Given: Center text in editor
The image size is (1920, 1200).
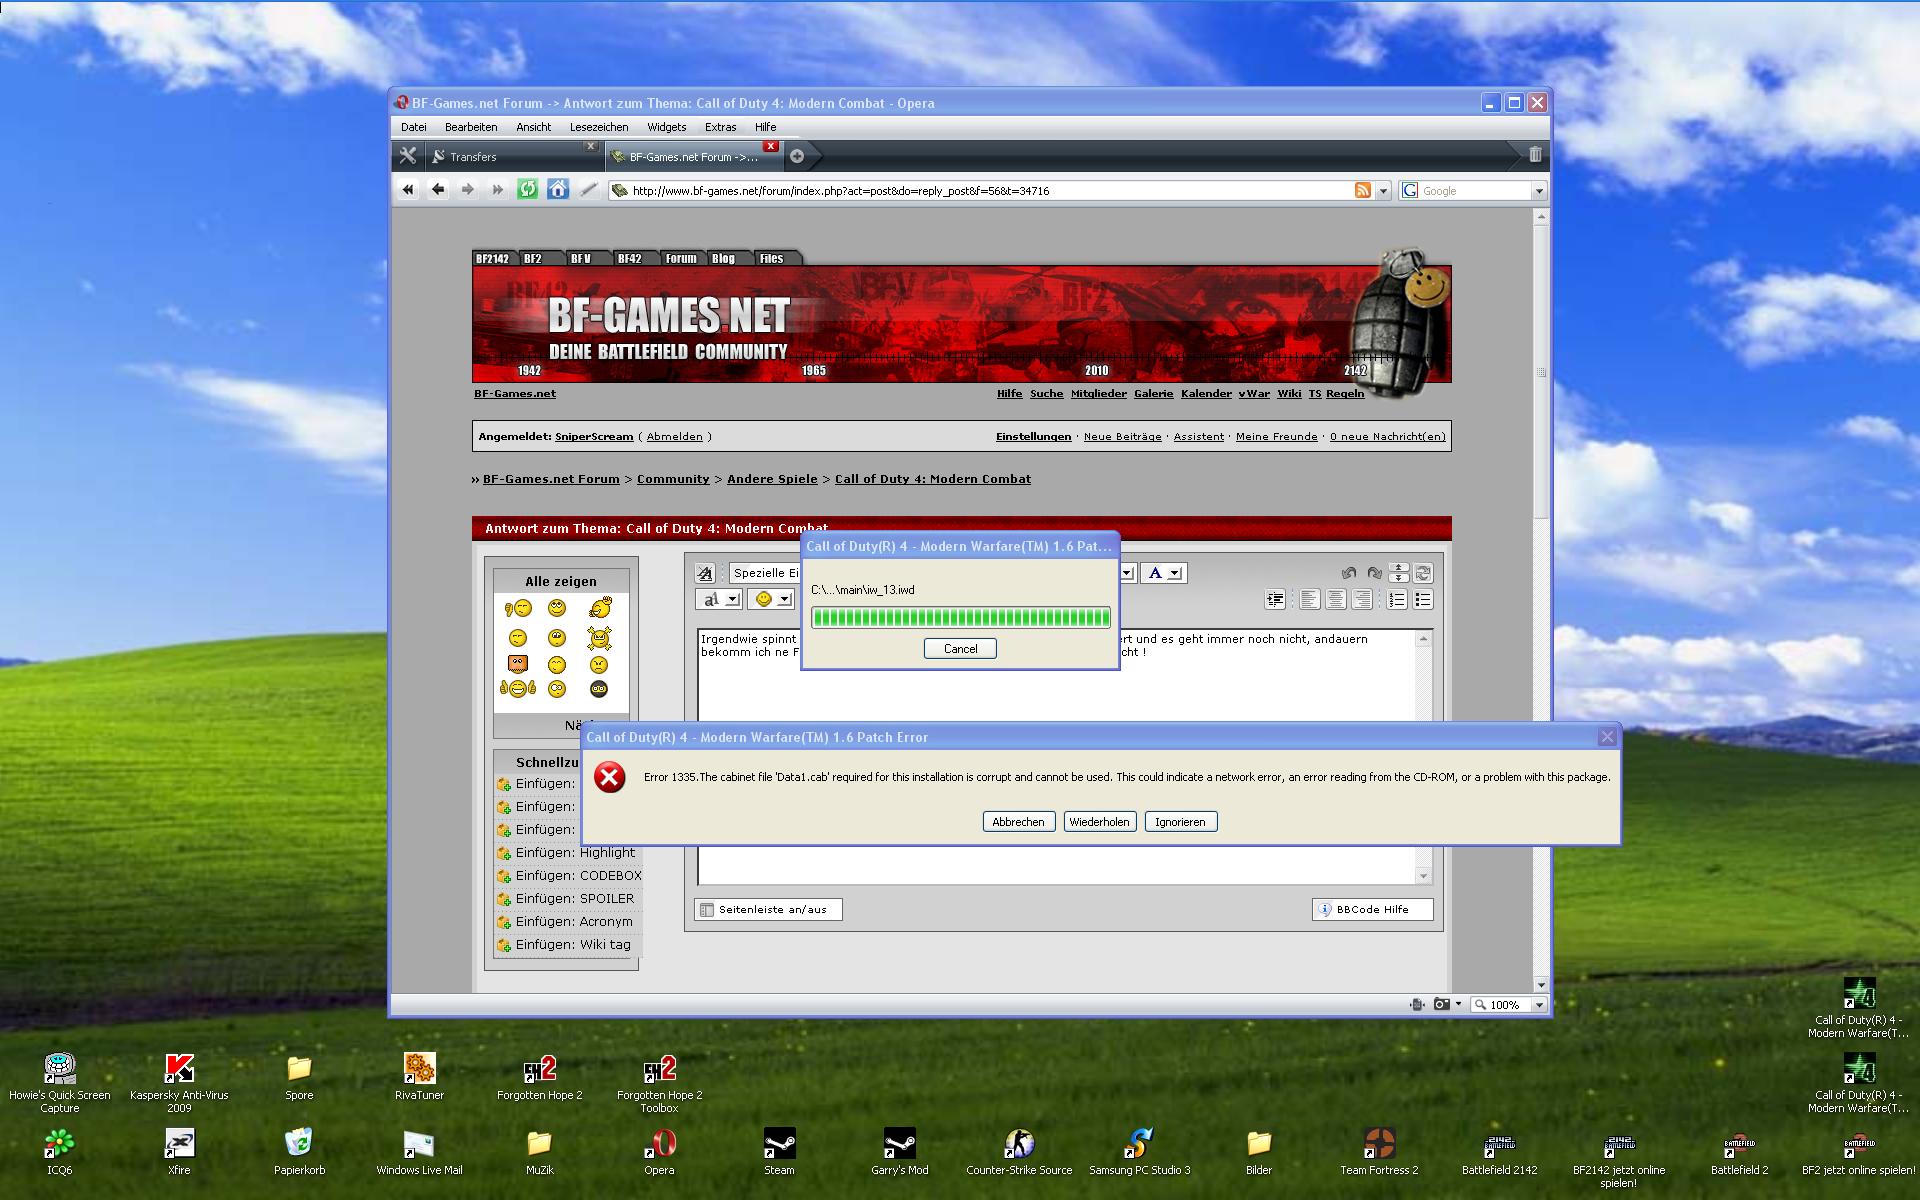Looking at the screenshot, I should (1336, 599).
